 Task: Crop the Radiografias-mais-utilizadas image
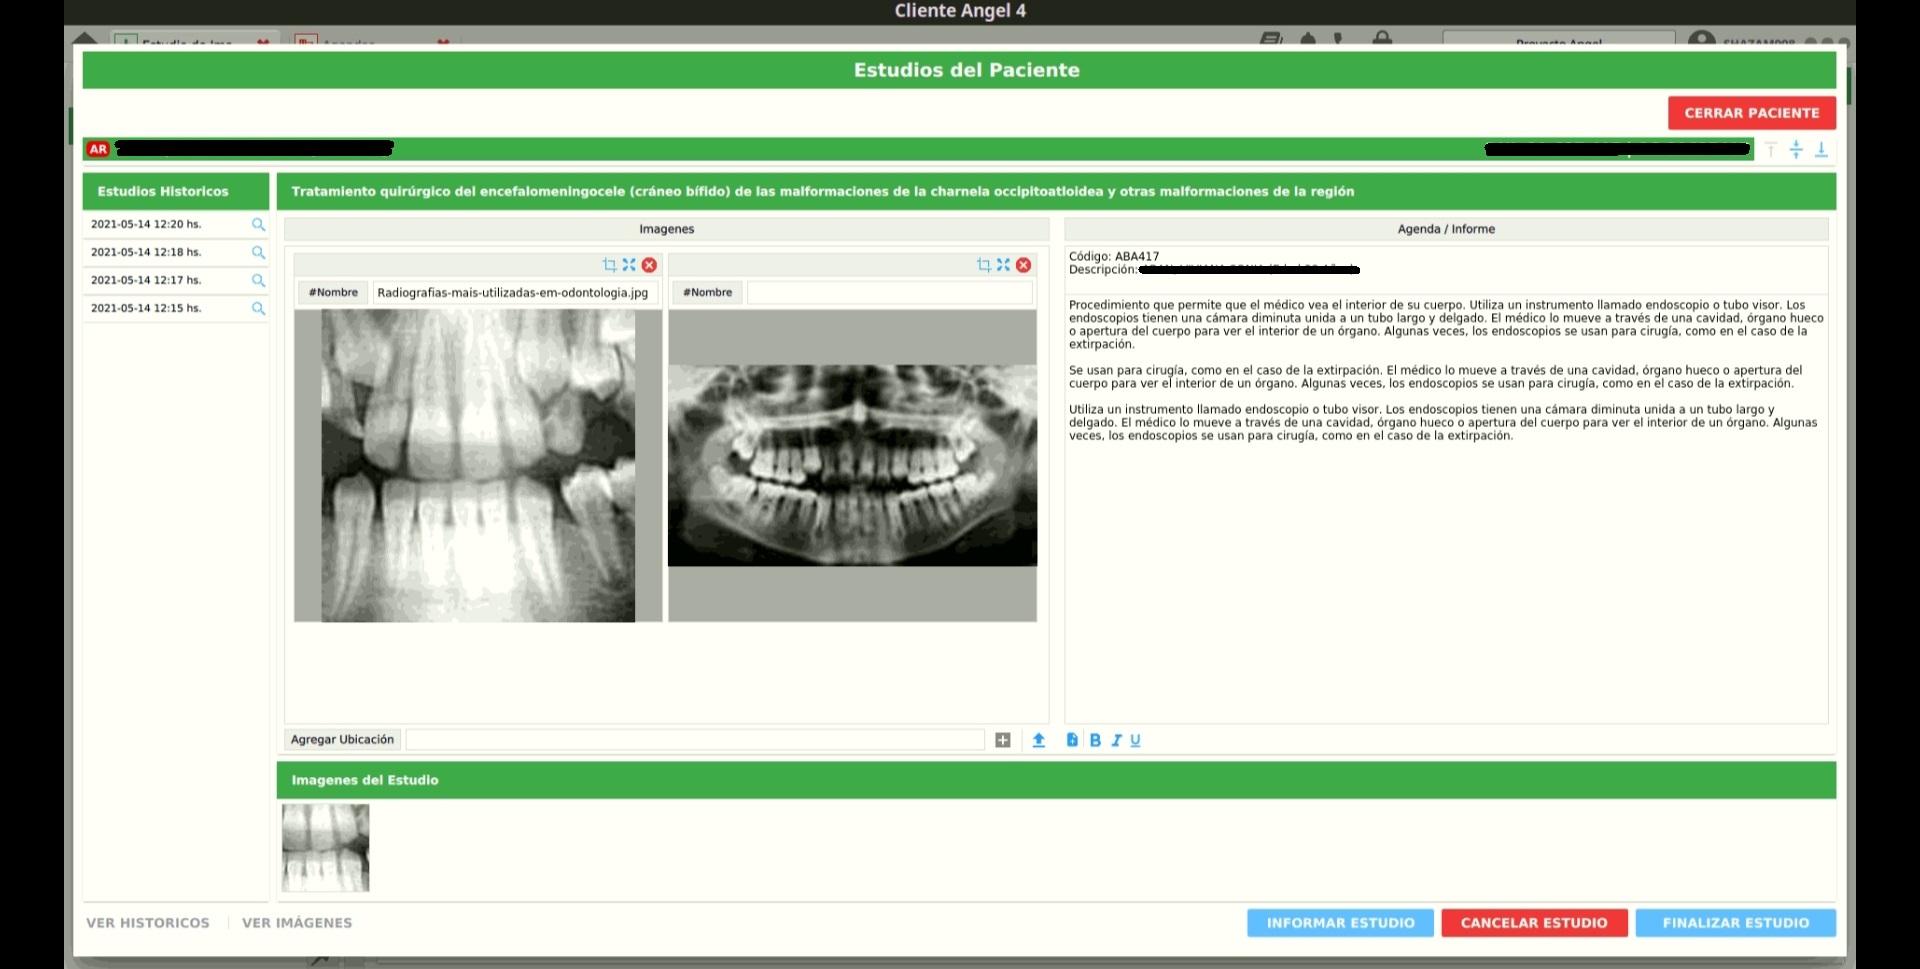pyautogui.click(x=609, y=265)
